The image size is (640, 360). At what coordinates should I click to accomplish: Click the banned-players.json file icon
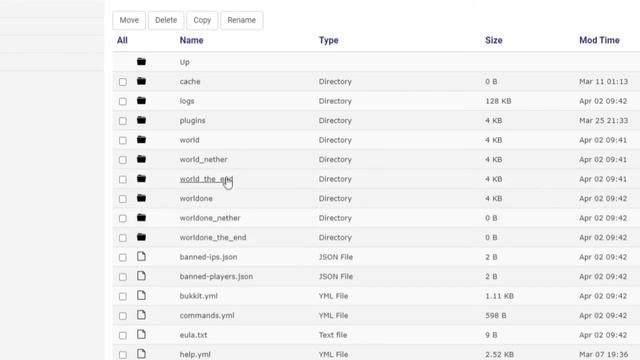pyautogui.click(x=141, y=276)
